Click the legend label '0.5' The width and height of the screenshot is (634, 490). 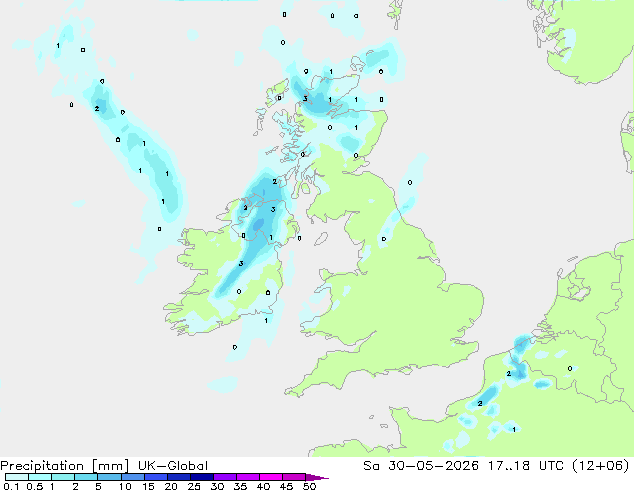pyautogui.click(x=35, y=486)
